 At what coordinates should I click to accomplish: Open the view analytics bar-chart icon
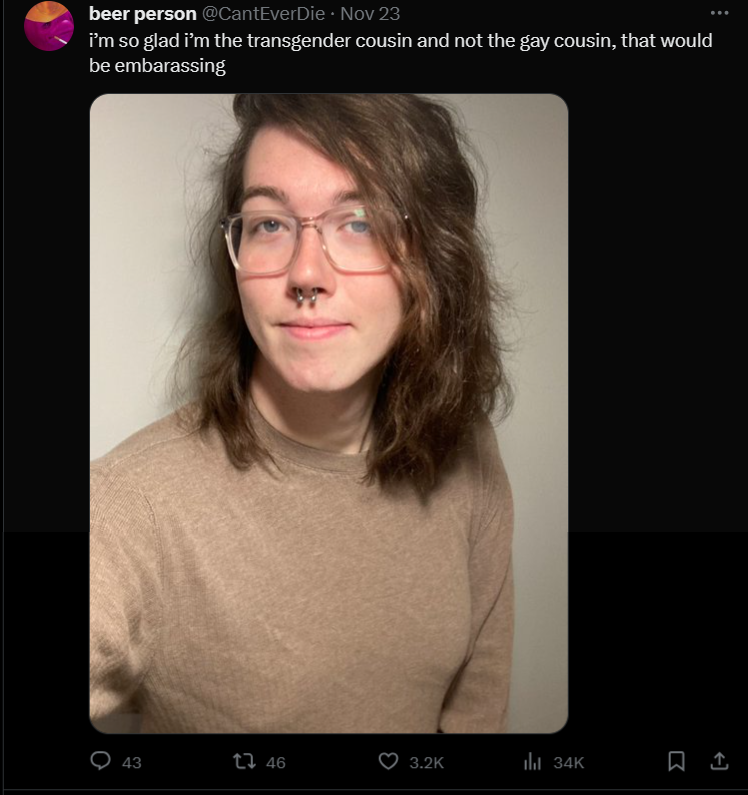pos(532,762)
